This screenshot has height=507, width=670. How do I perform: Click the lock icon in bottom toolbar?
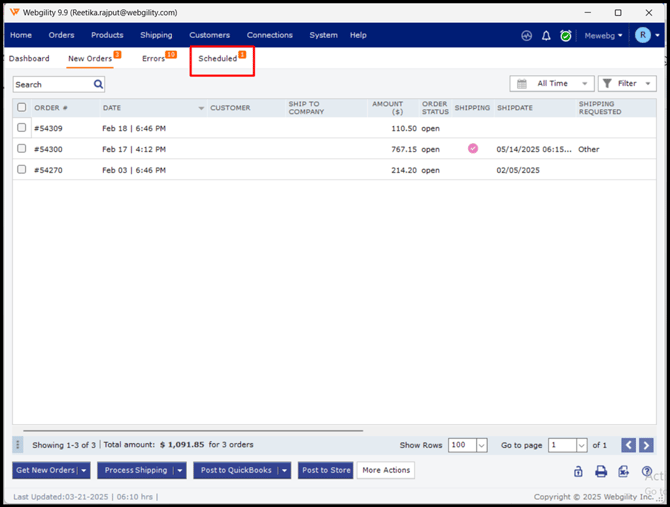578,471
